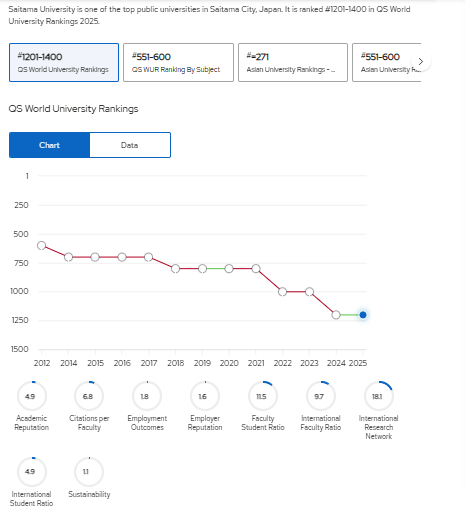Click the Academic Reputation 4.9 score gauge
The height and width of the screenshot is (510, 465).
pos(32,396)
